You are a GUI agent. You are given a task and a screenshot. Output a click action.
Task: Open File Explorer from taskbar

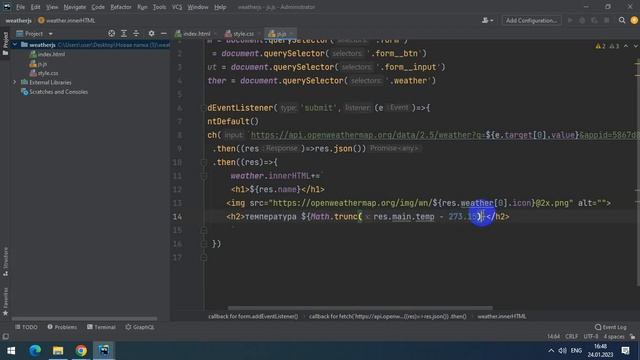click(58, 351)
